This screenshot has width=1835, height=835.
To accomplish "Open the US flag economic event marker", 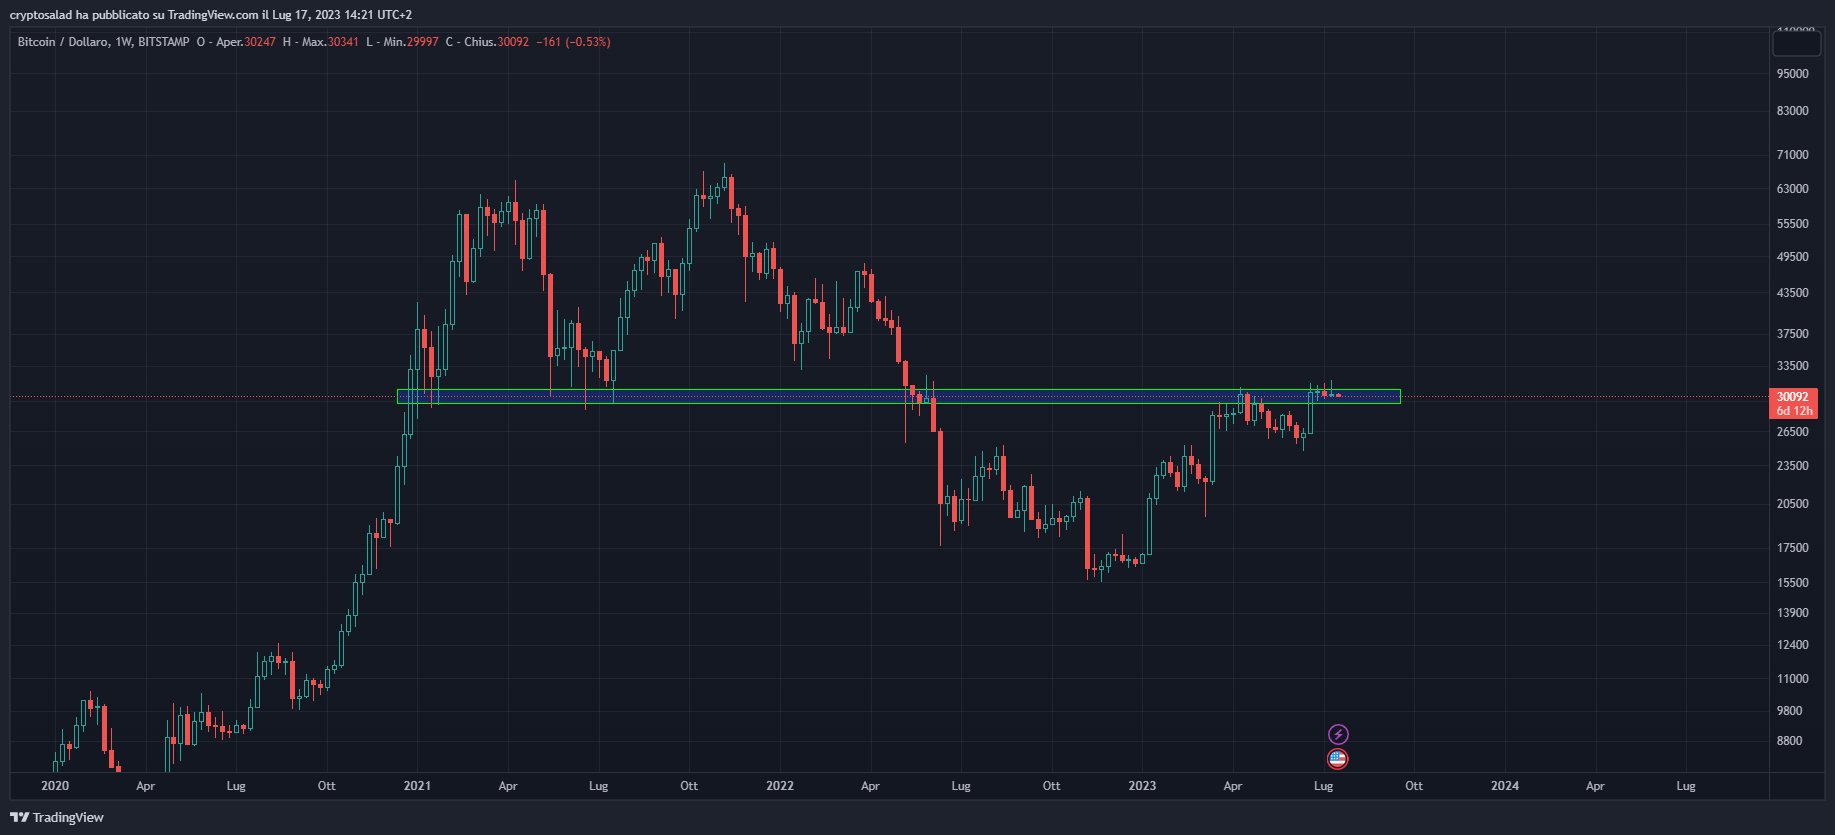I will point(1338,759).
